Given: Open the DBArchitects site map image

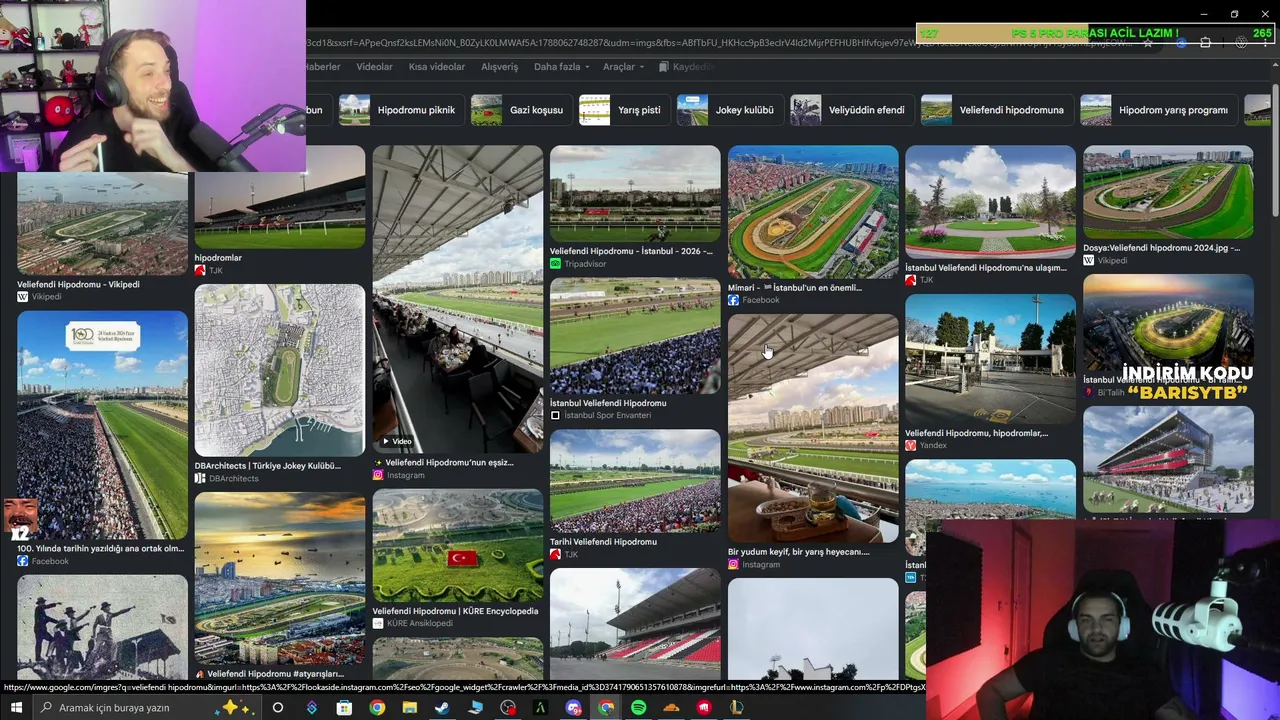Looking at the screenshot, I should point(280,370).
